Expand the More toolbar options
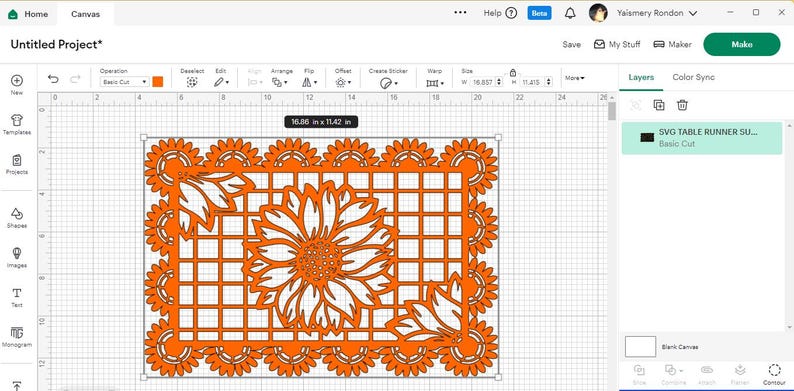This screenshot has width=794, height=391. coord(575,78)
